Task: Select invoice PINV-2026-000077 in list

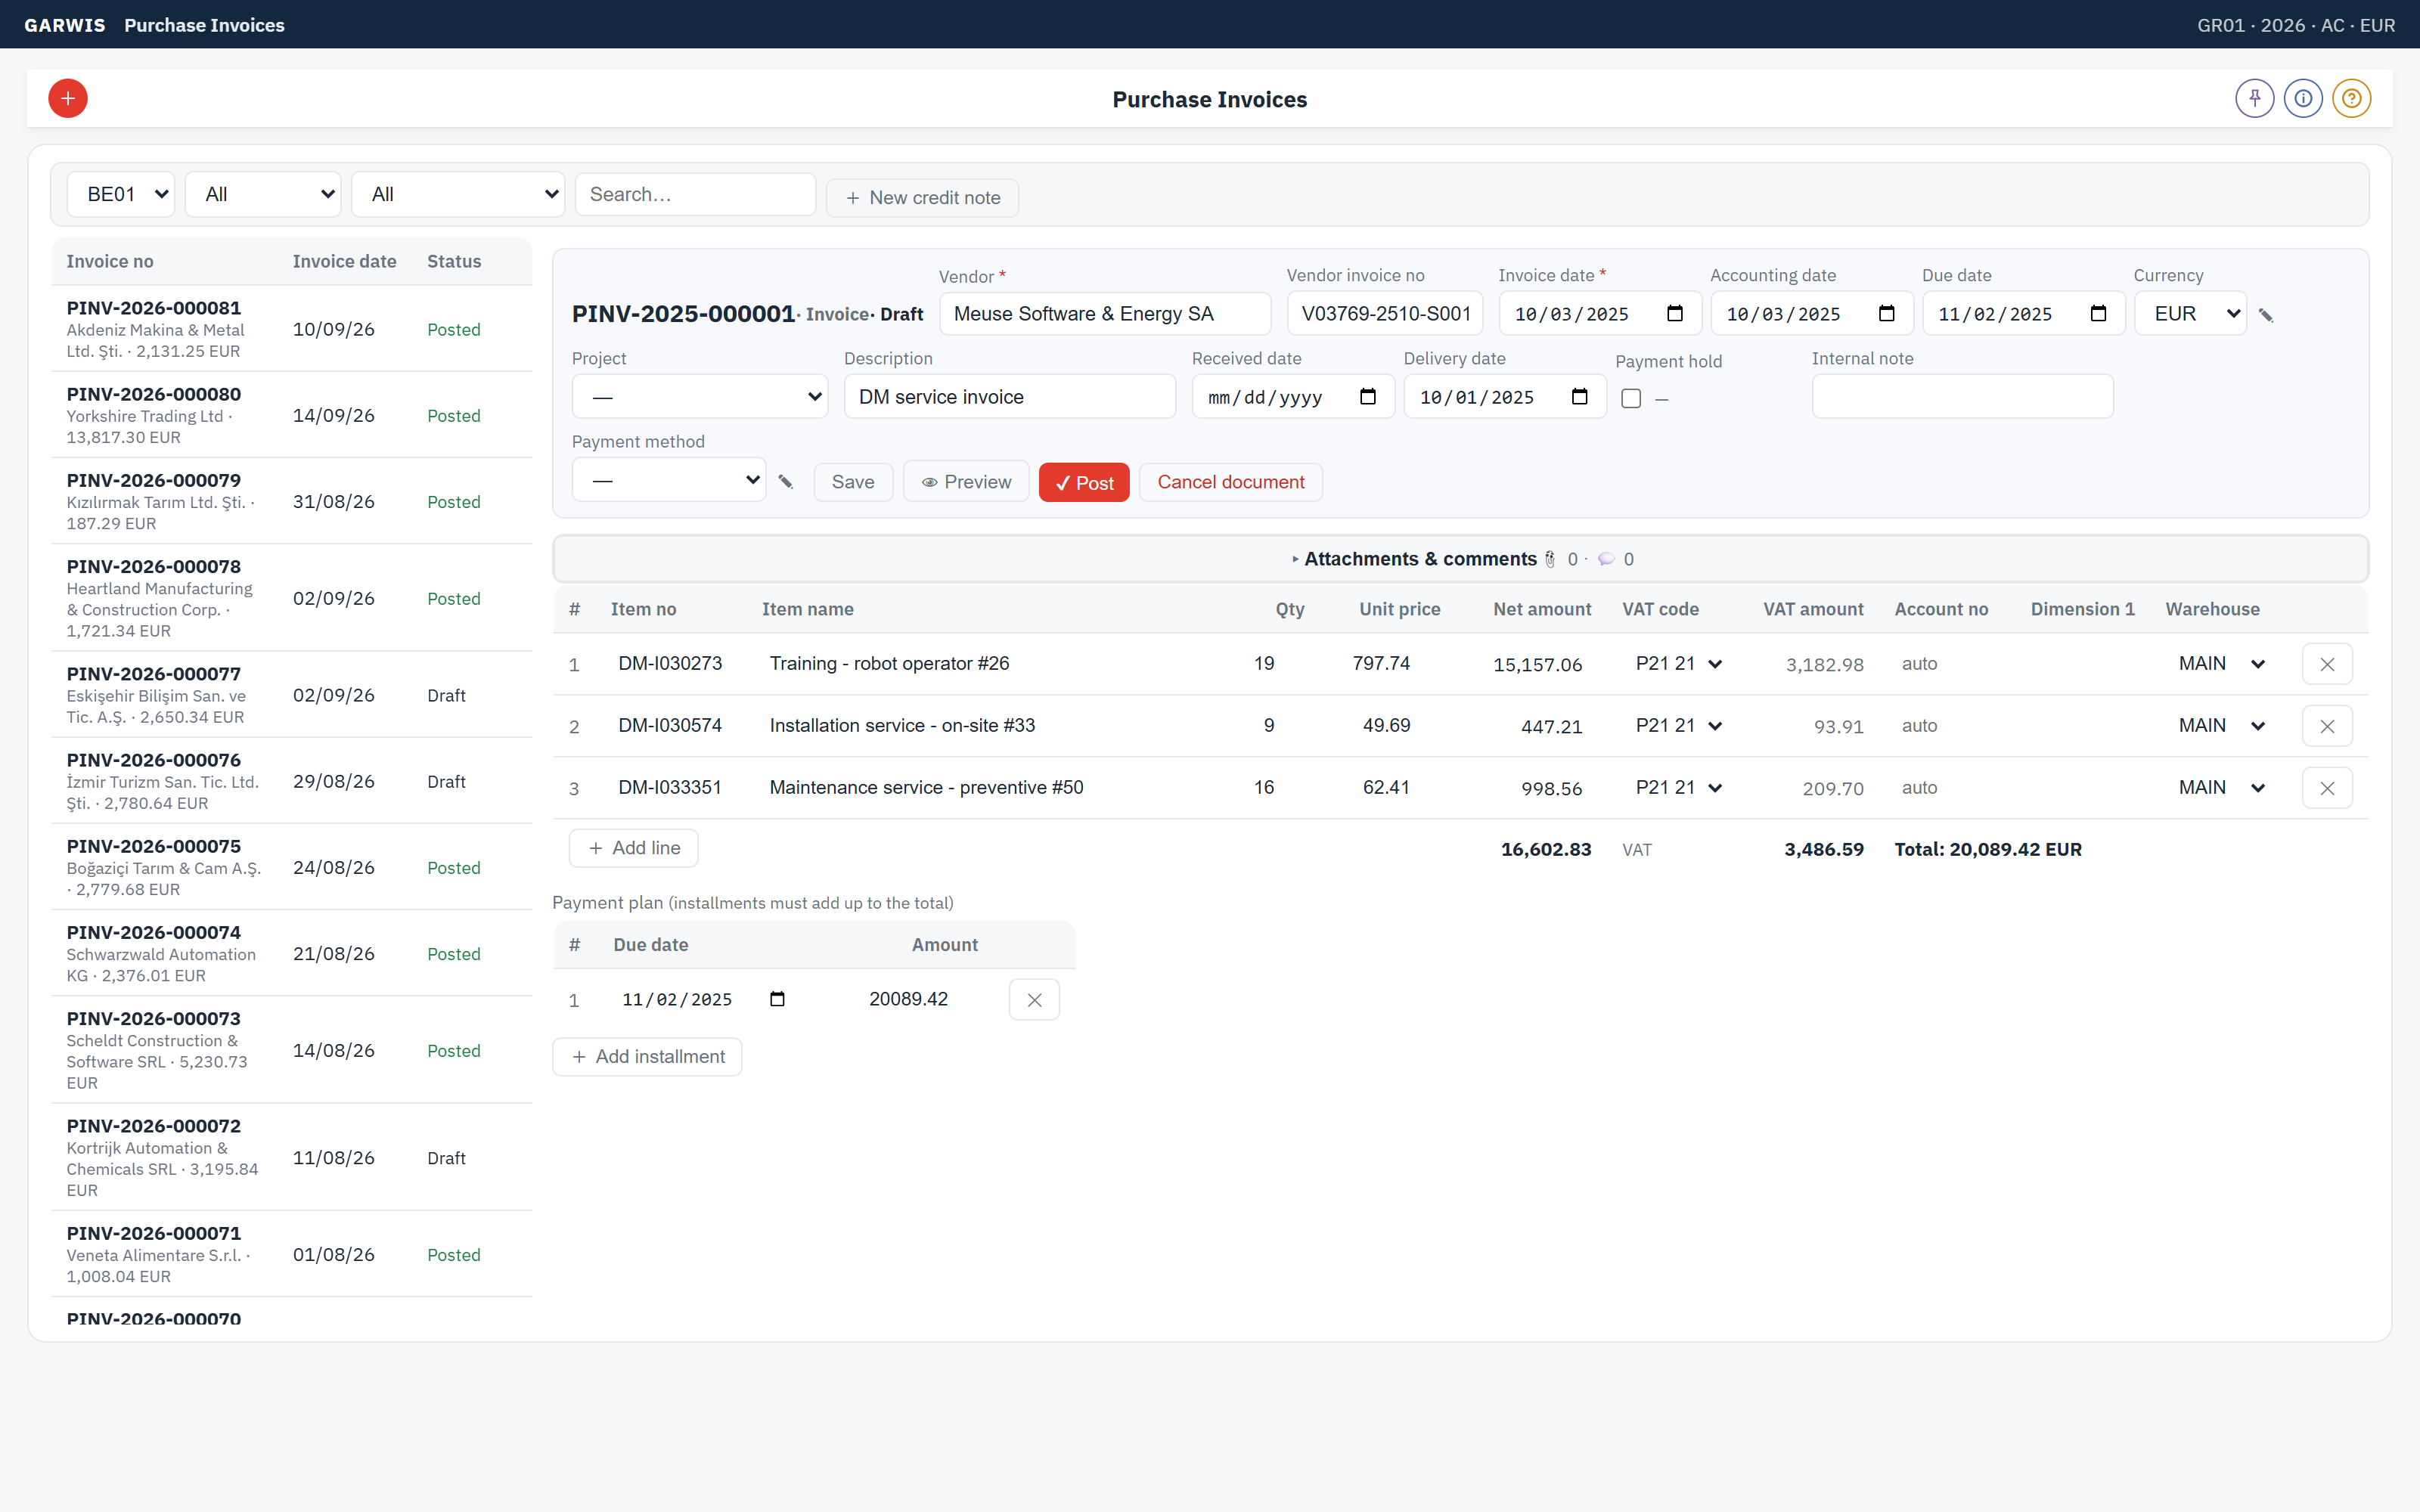Action: (291, 695)
